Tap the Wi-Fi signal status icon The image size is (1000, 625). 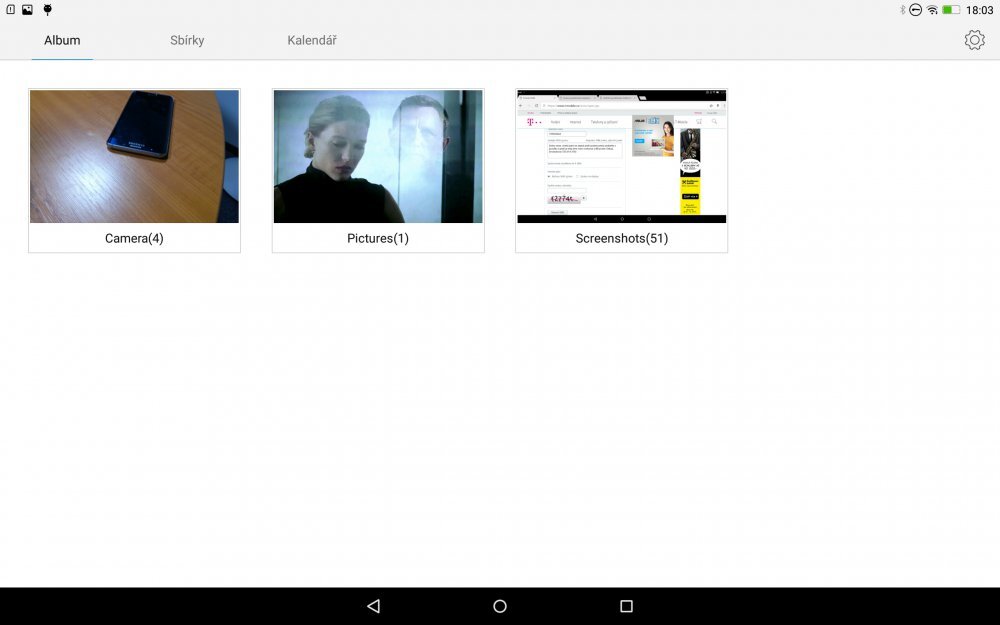(x=932, y=10)
